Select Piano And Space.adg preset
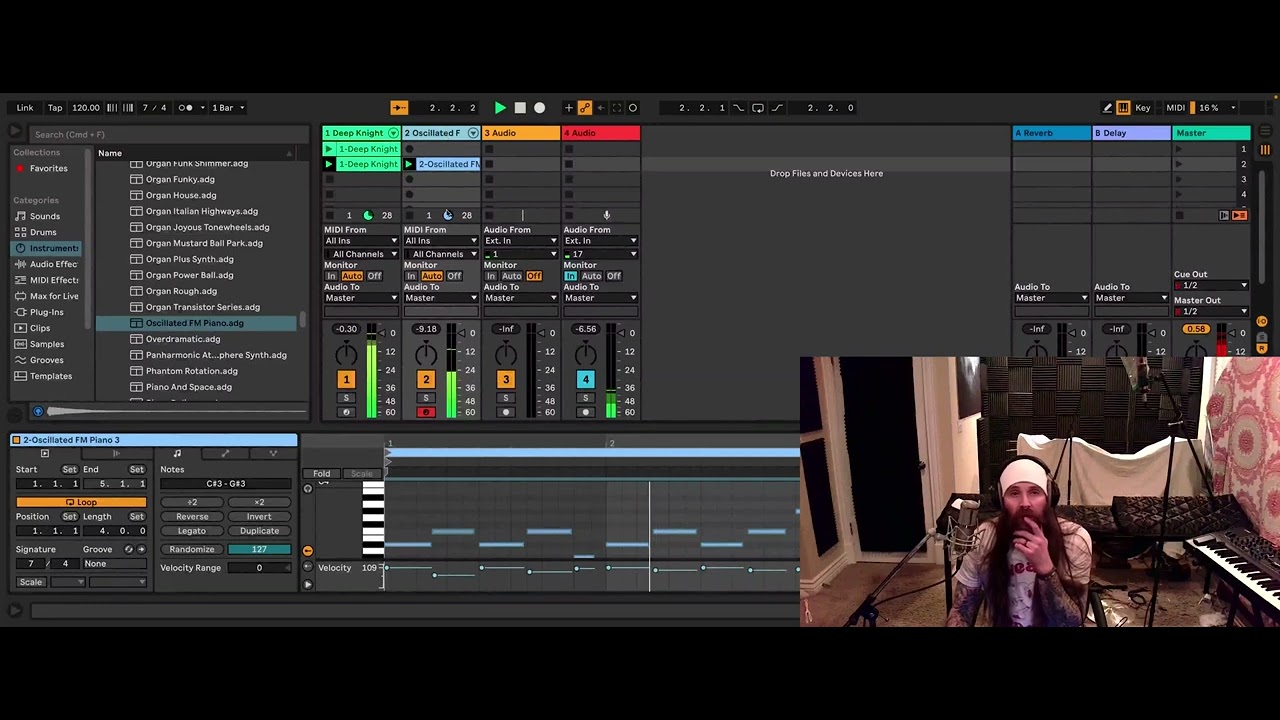The width and height of the screenshot is (1280, 720). (188, 387)
